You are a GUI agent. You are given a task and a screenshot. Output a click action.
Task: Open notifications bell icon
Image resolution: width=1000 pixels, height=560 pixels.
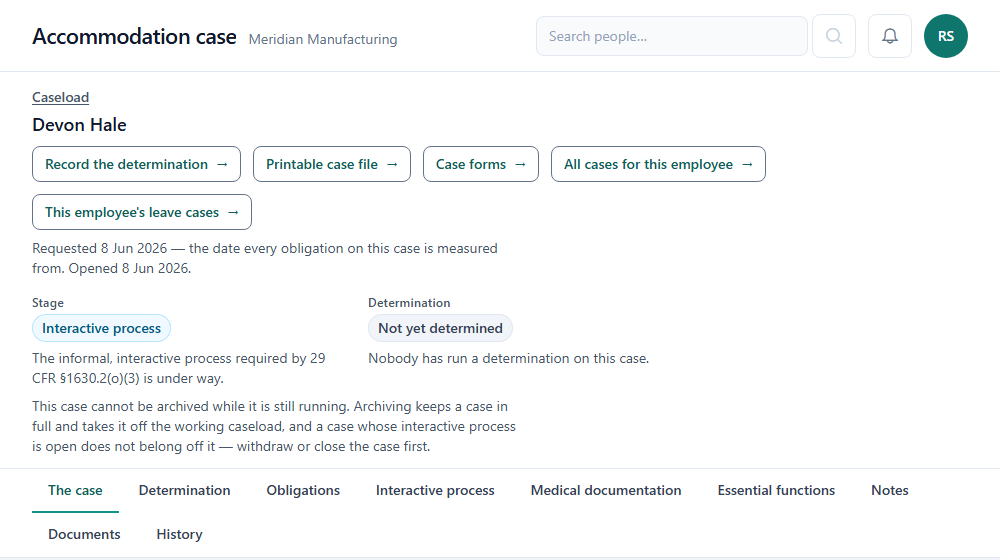point(890,36)
